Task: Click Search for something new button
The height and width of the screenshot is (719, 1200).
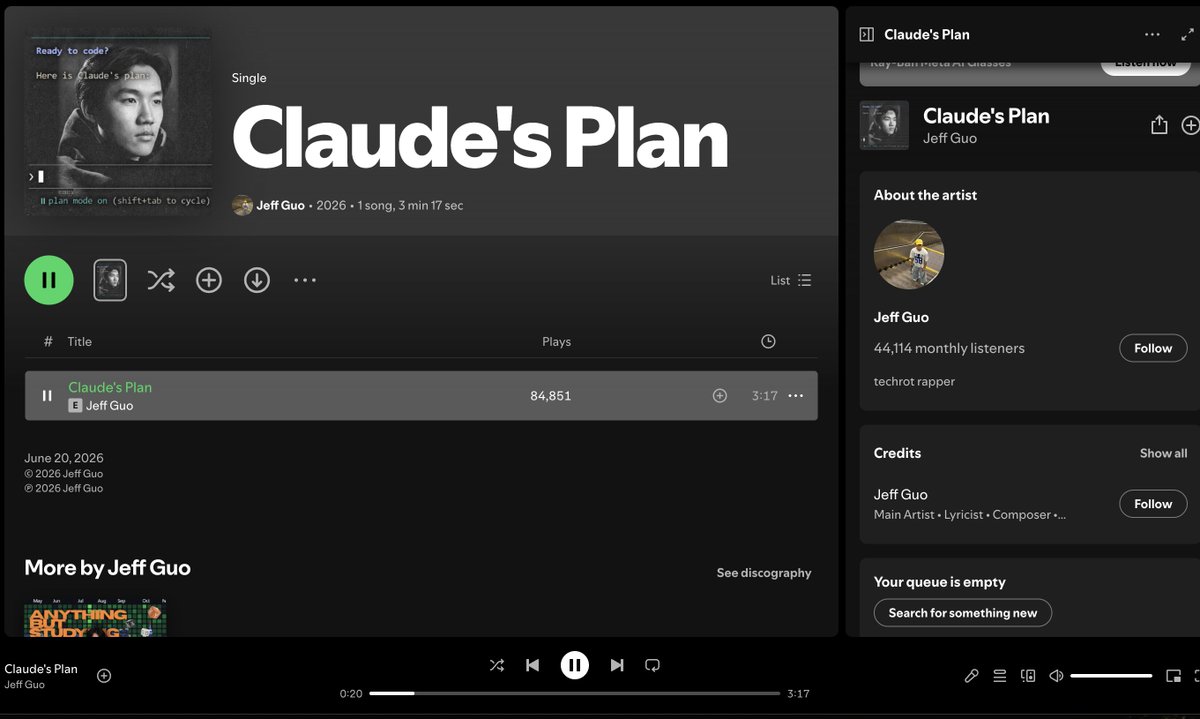Action: (963, 613)
